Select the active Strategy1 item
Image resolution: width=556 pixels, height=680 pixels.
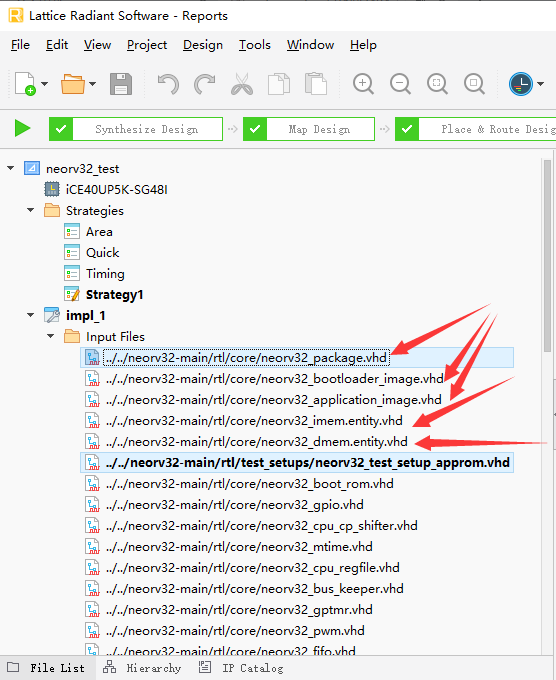114,294
